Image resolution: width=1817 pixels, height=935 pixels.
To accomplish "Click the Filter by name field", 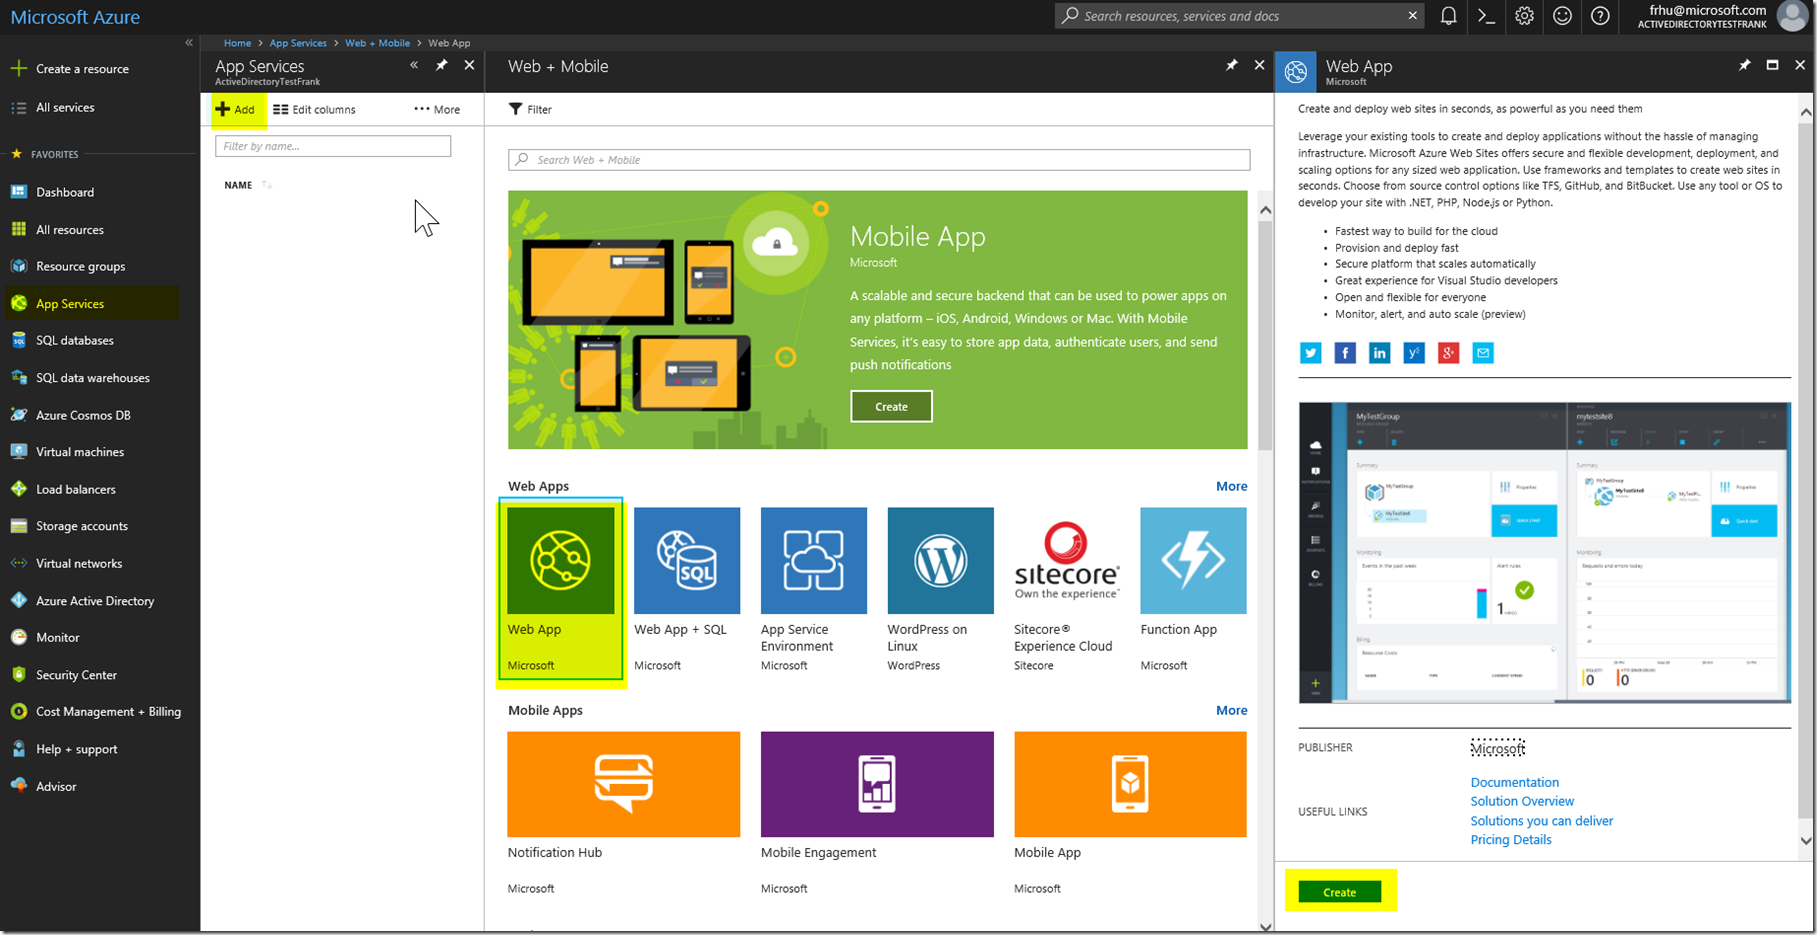I will 333,146.
